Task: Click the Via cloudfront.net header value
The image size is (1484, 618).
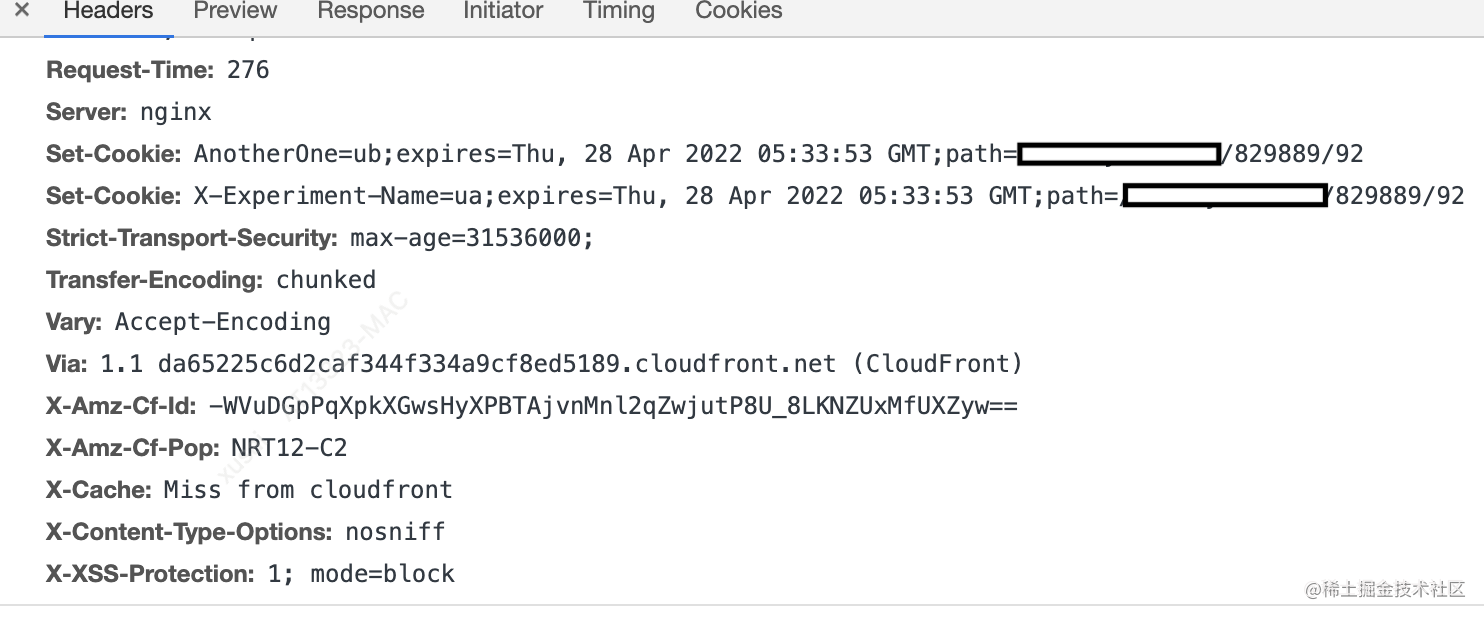Action: (x=562, y=364)
